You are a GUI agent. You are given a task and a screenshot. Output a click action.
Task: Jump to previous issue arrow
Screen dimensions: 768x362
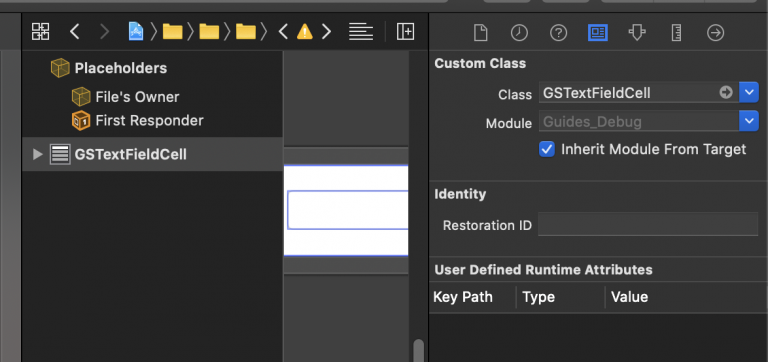[x=283, y=32]
